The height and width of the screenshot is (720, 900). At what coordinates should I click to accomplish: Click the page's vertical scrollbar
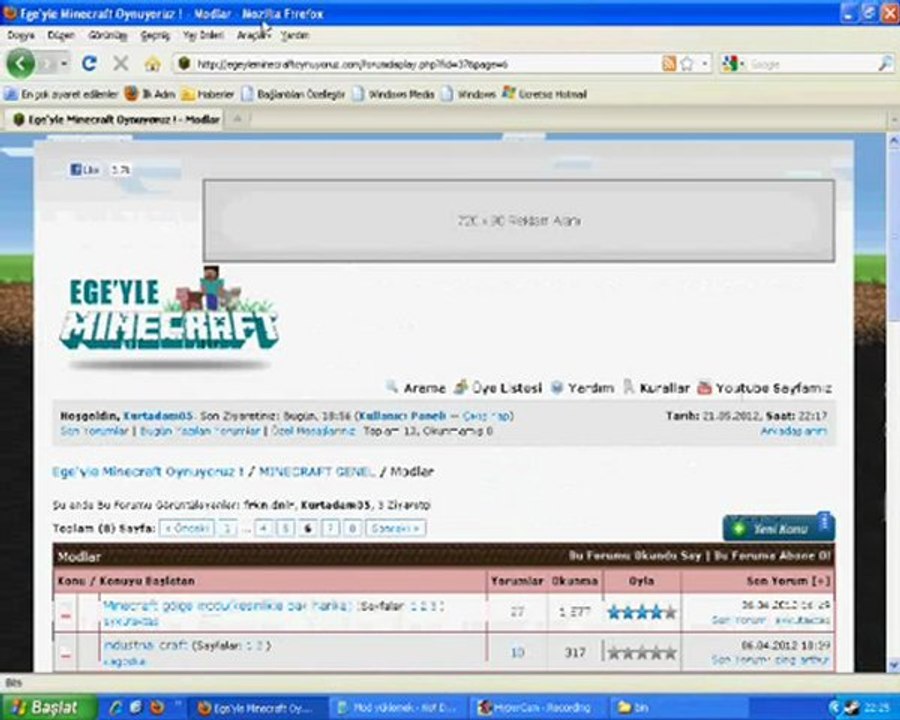pos(893,402)
